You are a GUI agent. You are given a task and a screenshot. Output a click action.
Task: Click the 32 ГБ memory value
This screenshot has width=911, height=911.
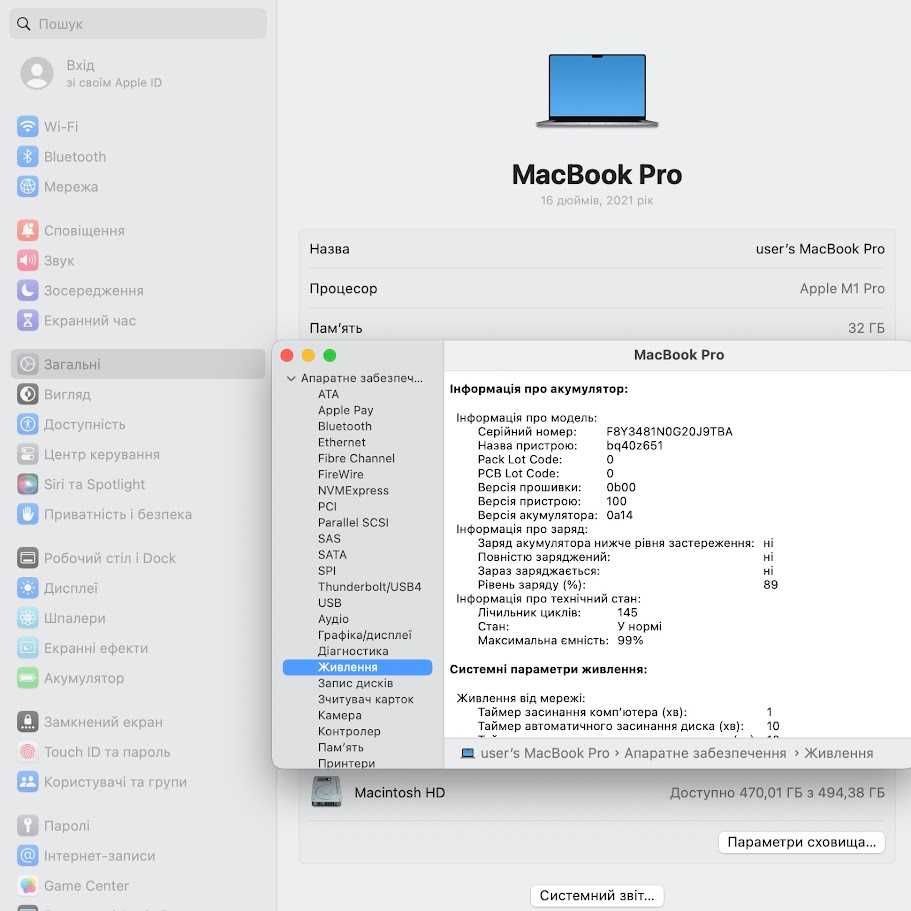866,328
